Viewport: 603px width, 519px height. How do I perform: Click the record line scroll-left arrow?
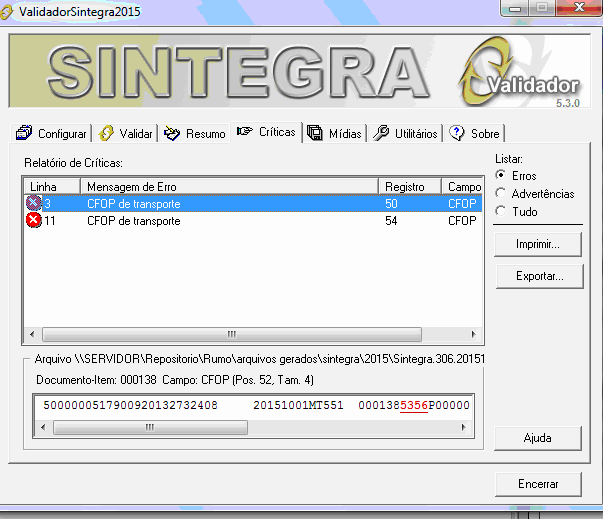pos(43,427)
